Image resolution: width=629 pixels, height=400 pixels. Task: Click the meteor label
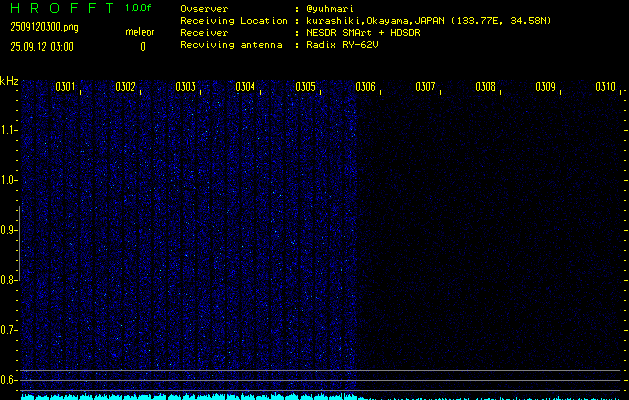(140, 32)
